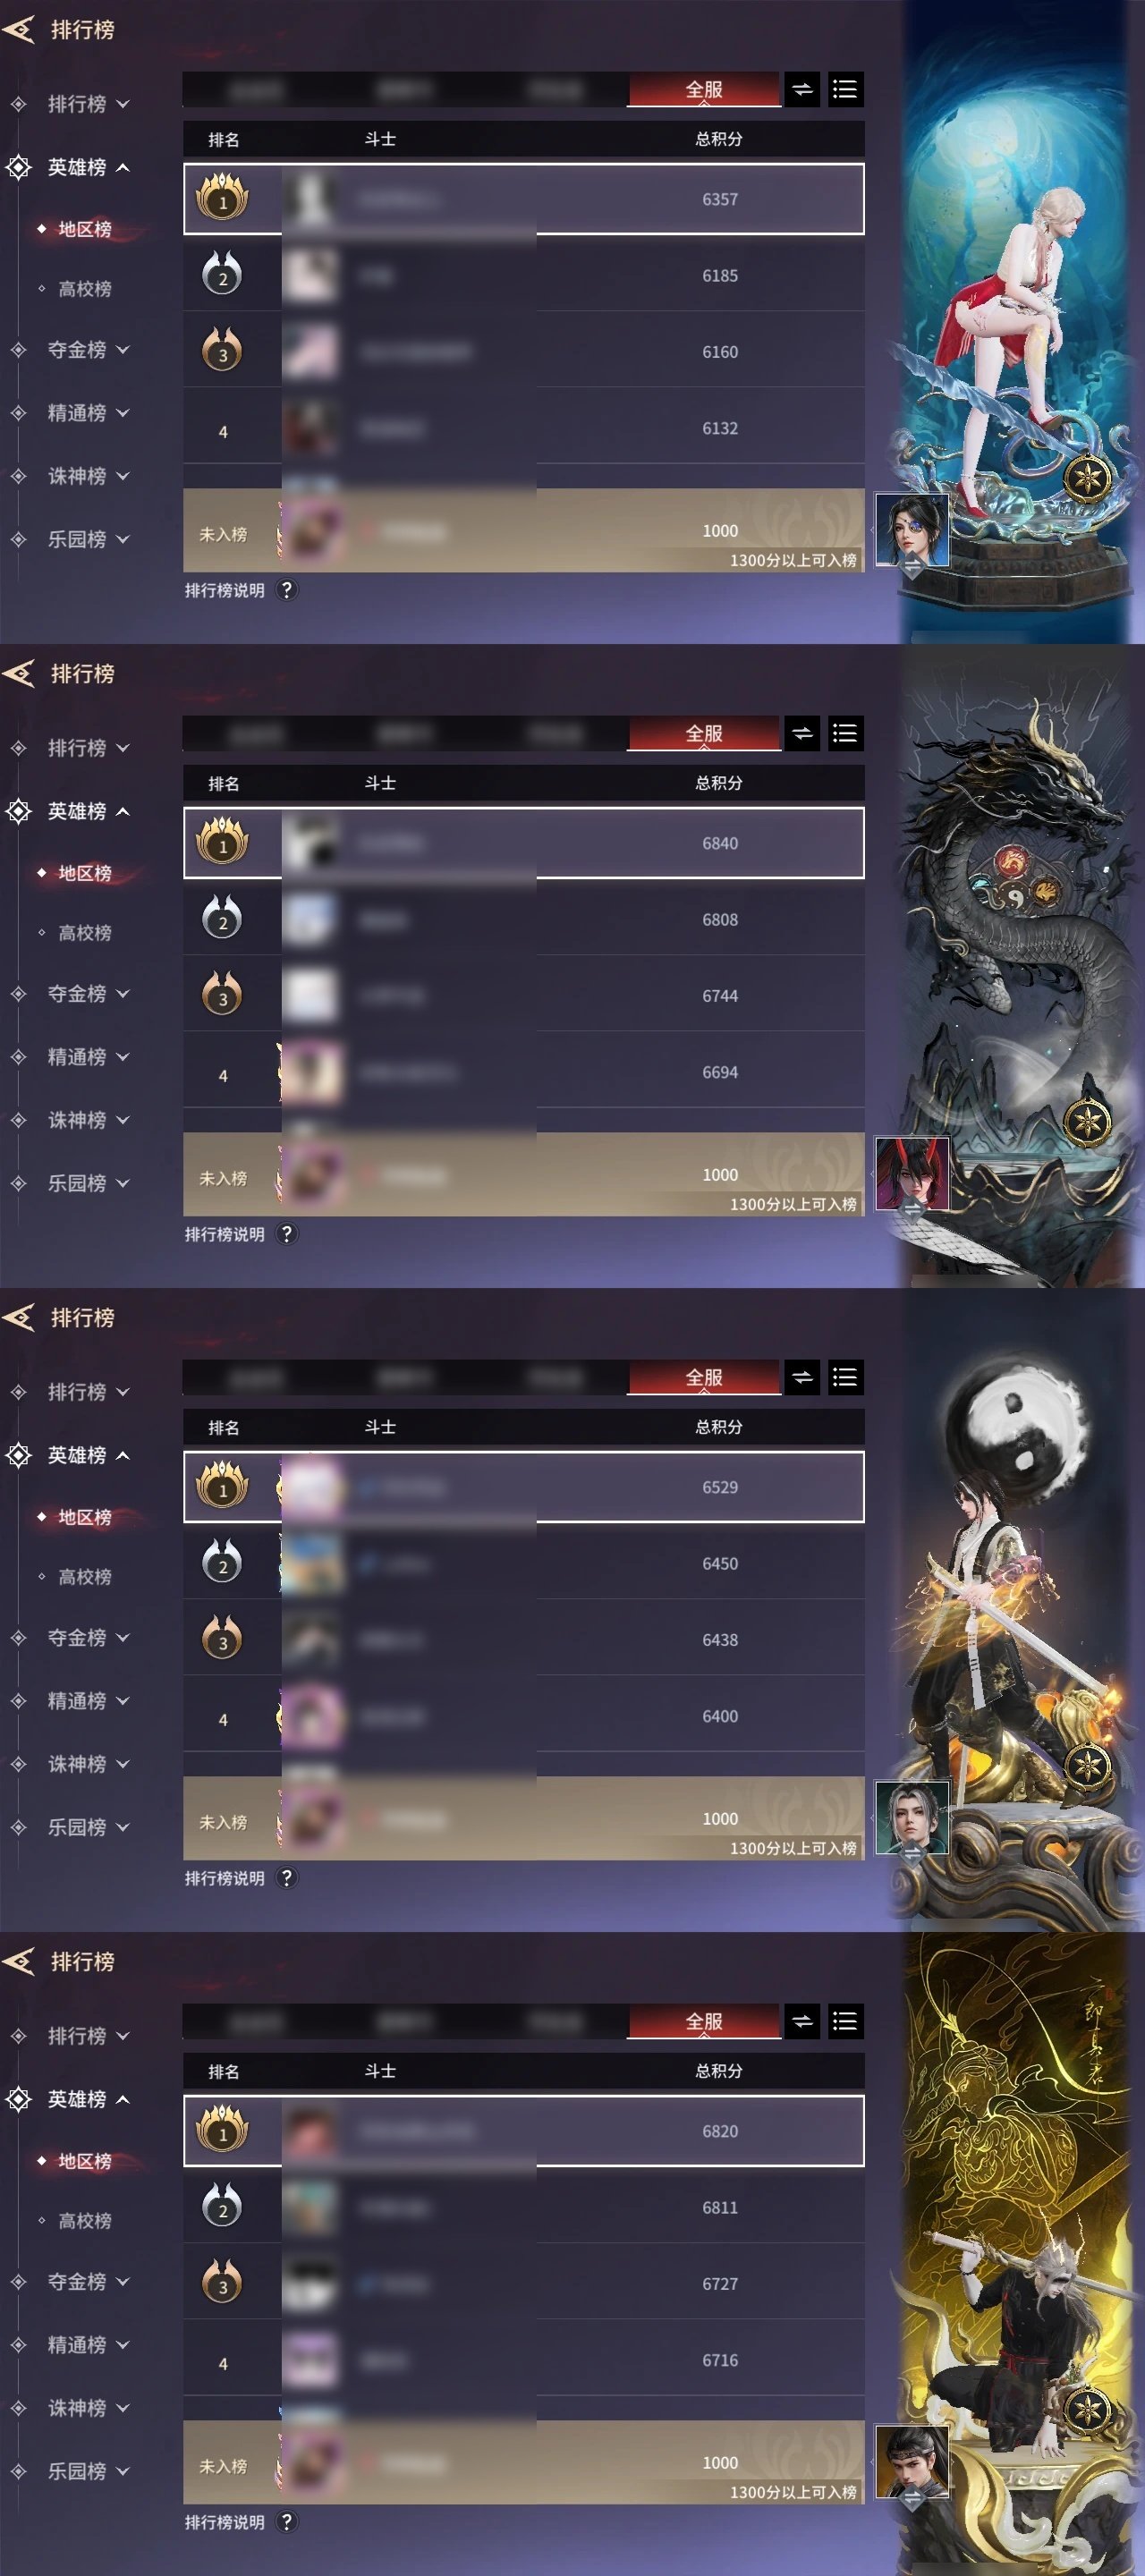The height and width of the screenshot is (2576, 1145).
Task: Select 高校榜 in the leaderboard topped by 6357
Action: pos(84,289)
